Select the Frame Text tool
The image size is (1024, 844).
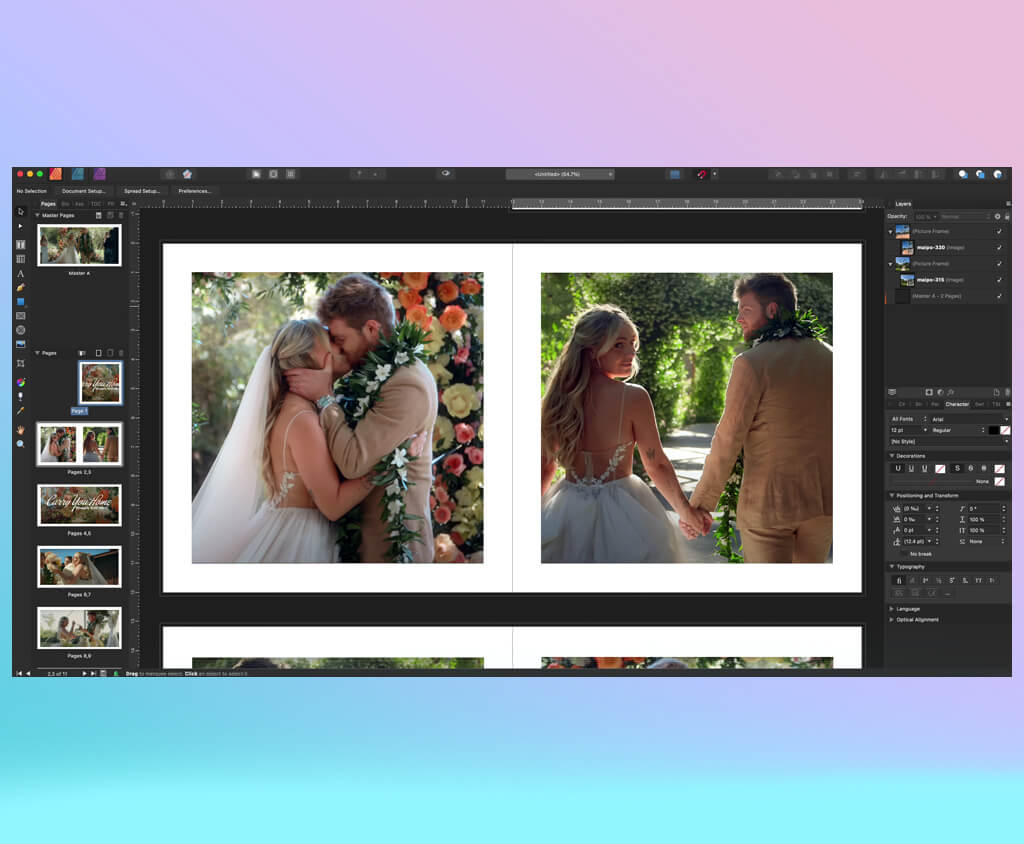(20, 244)
